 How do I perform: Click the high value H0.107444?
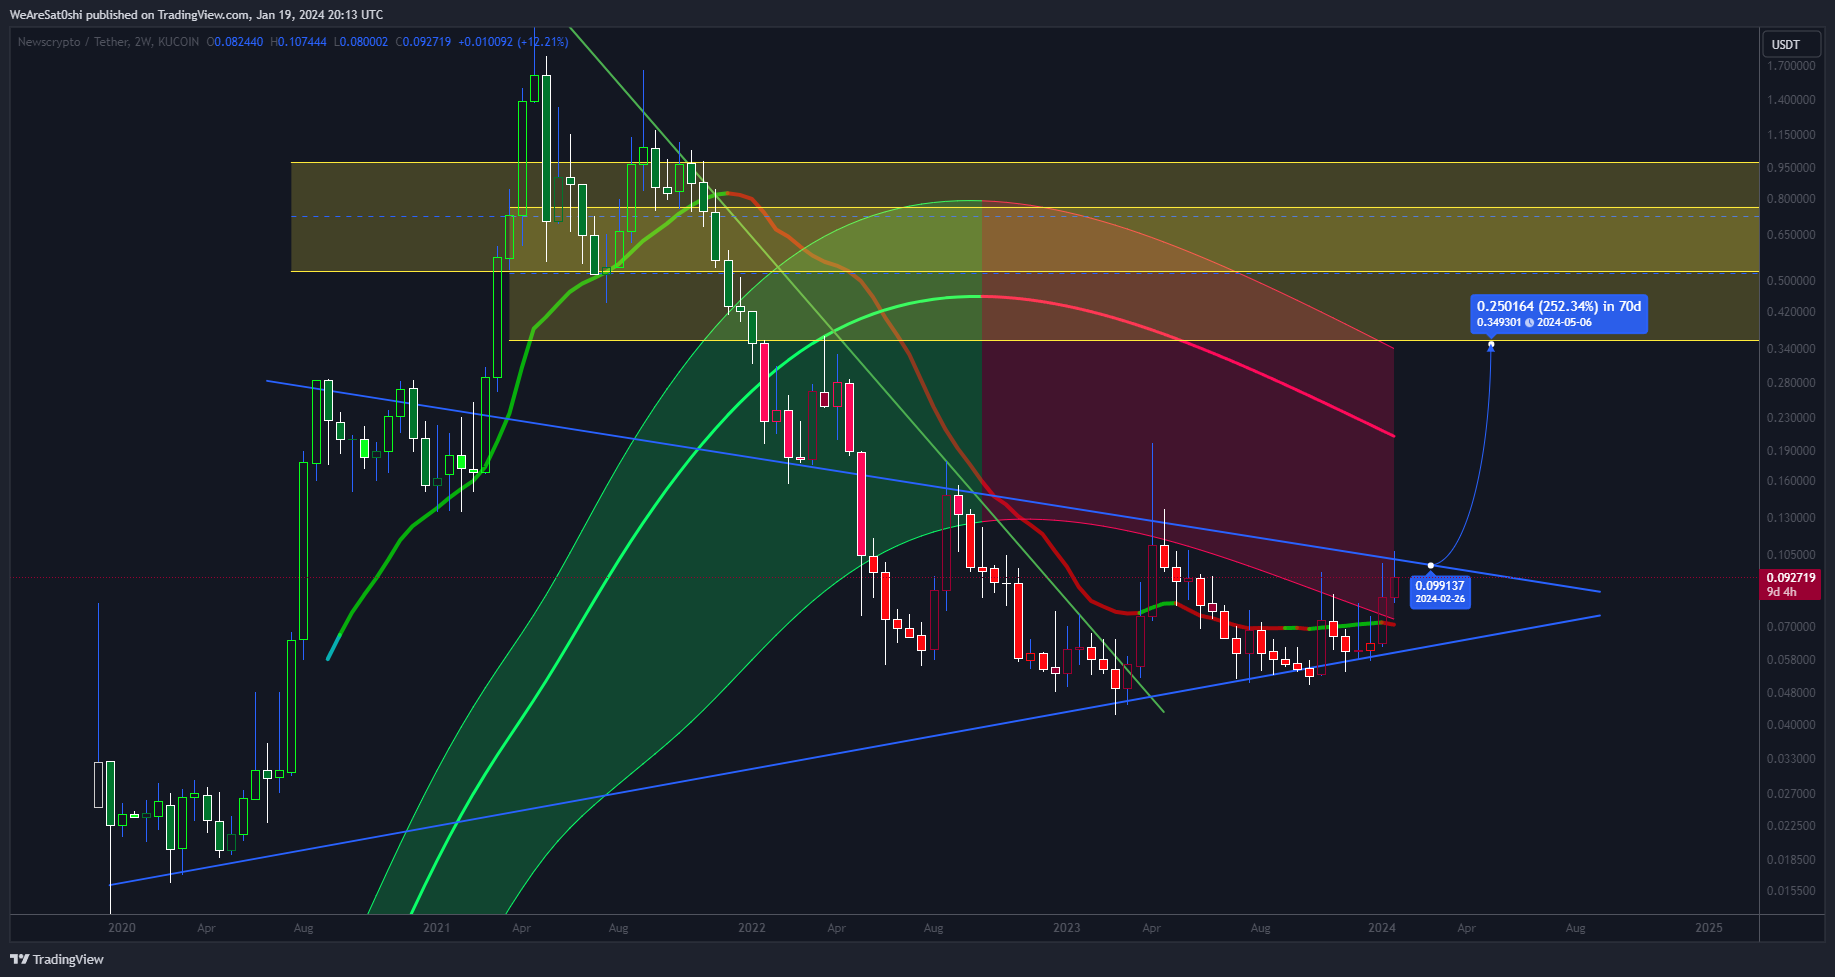point(299,42)
